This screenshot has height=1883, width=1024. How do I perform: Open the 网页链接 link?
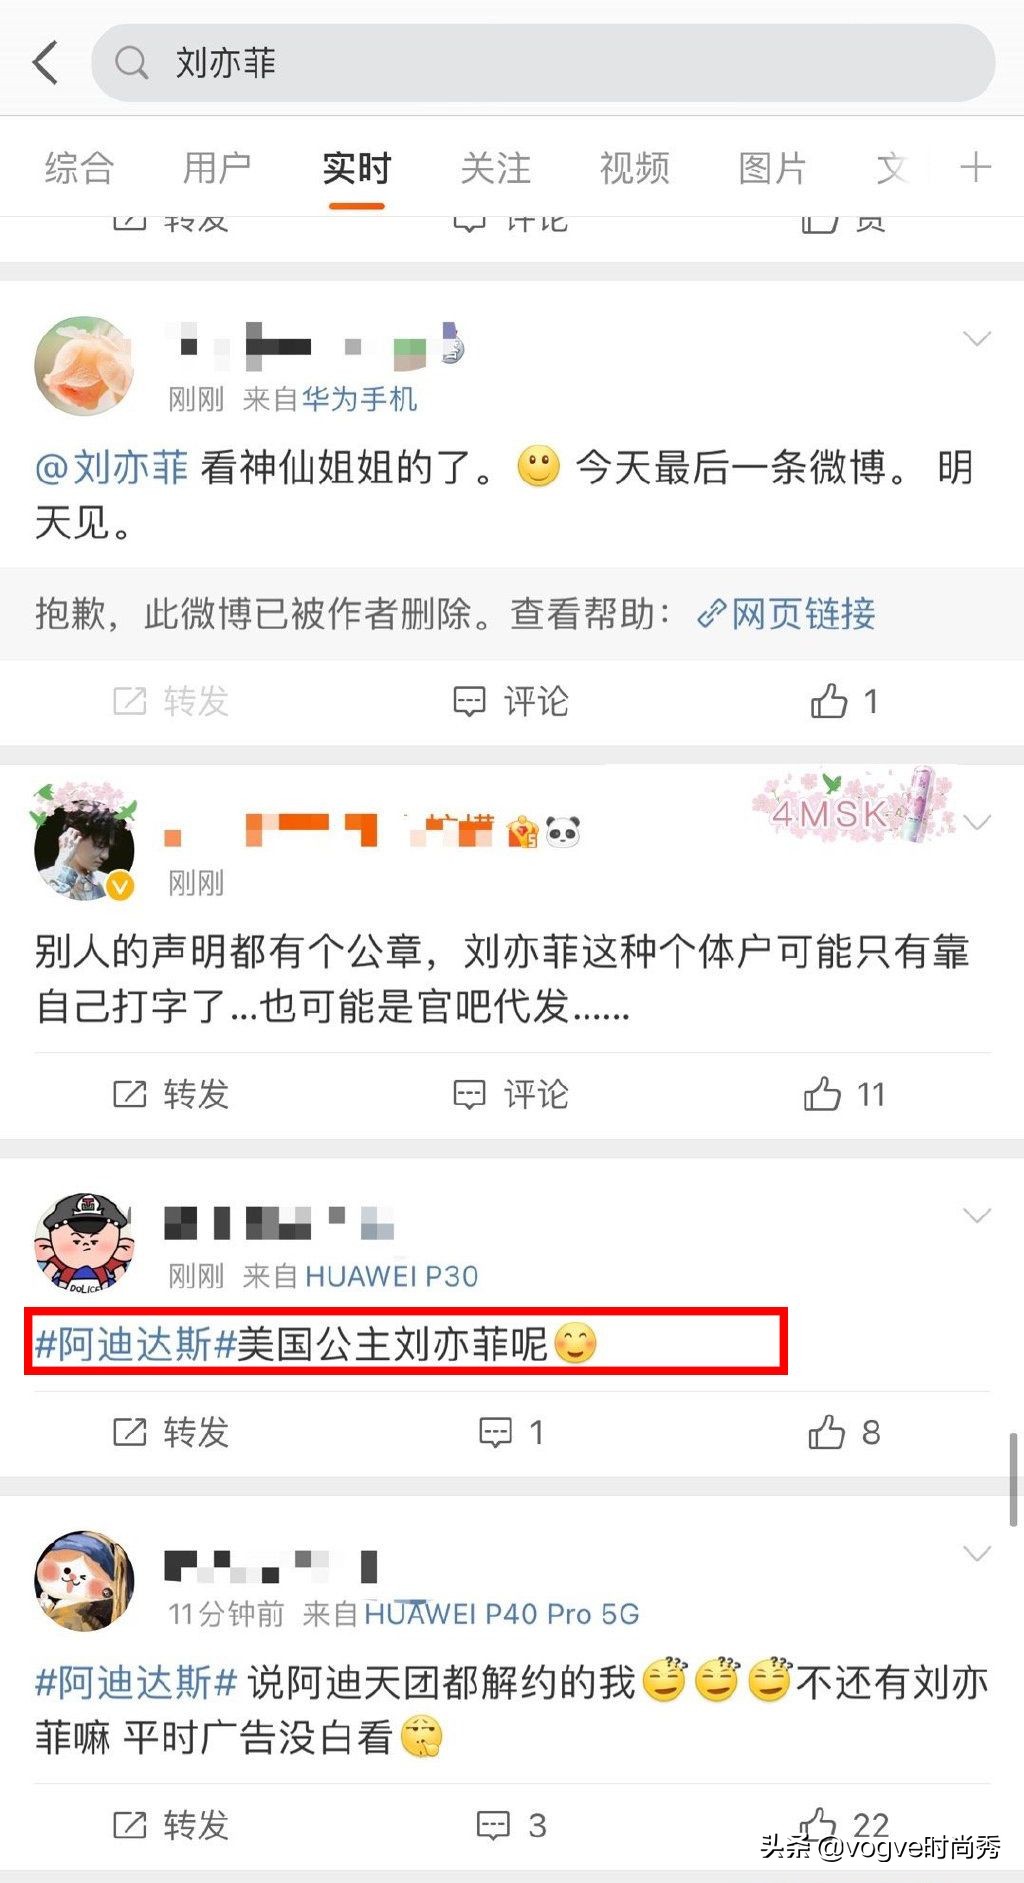[x=786, y=613]
